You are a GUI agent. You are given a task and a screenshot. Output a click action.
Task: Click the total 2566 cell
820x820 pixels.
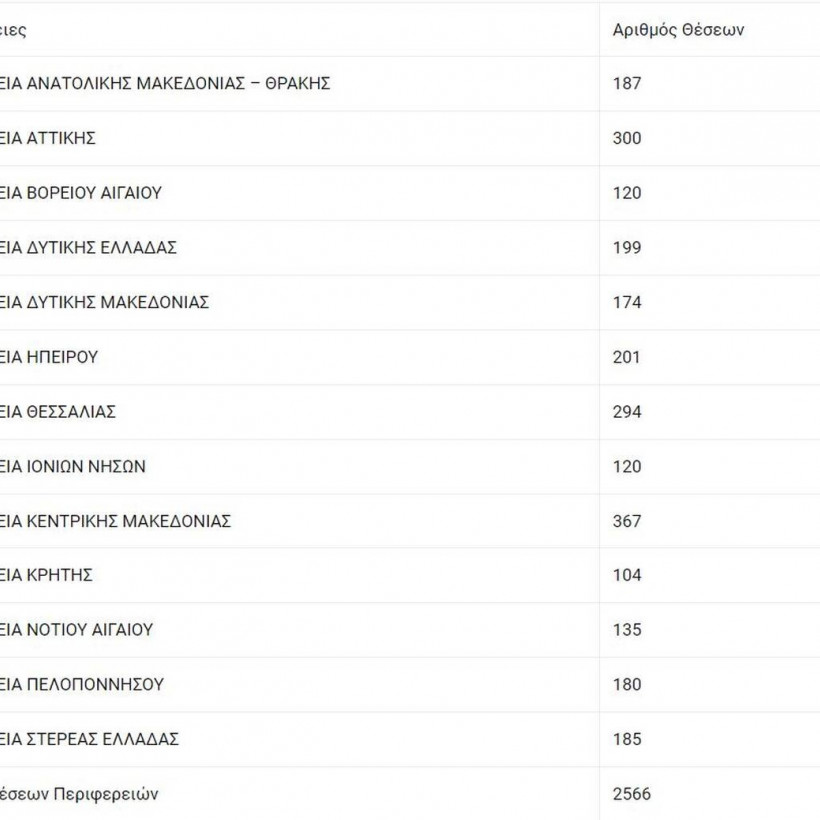click(631, 794)
